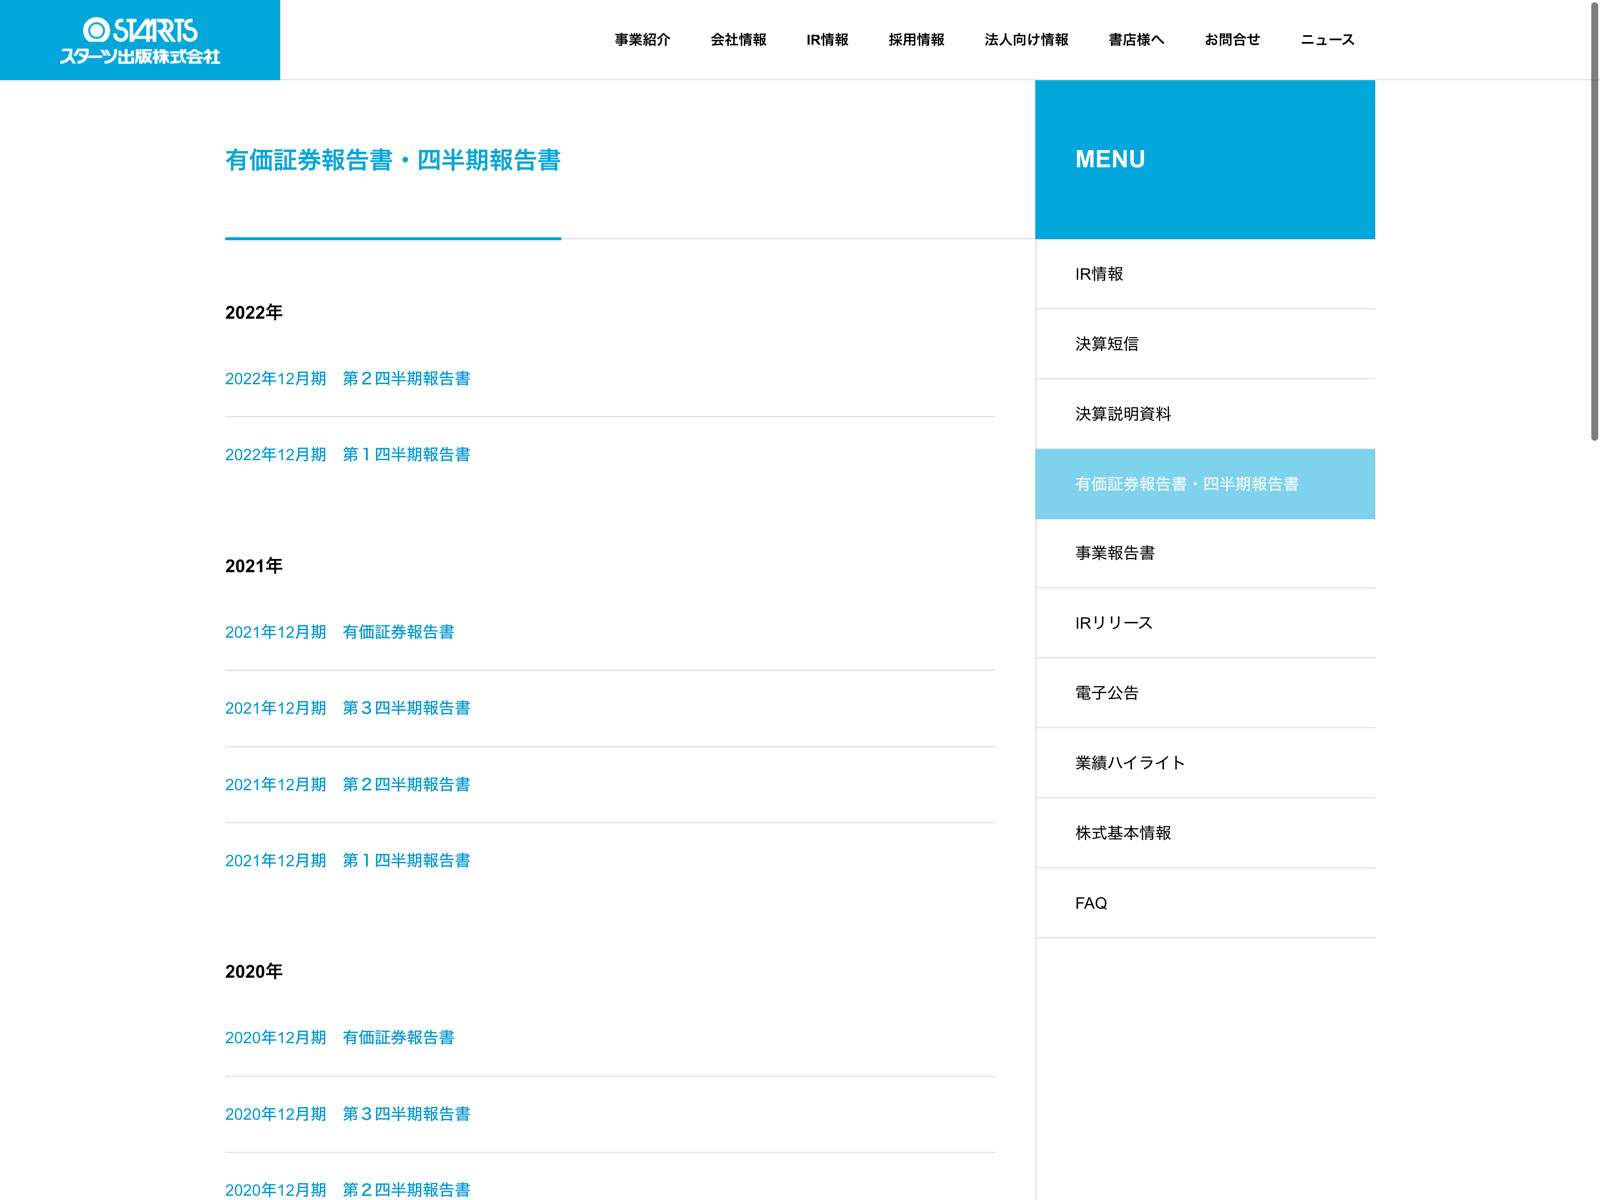Select 決算説明資料 in the side menu

coord(1122,414)
